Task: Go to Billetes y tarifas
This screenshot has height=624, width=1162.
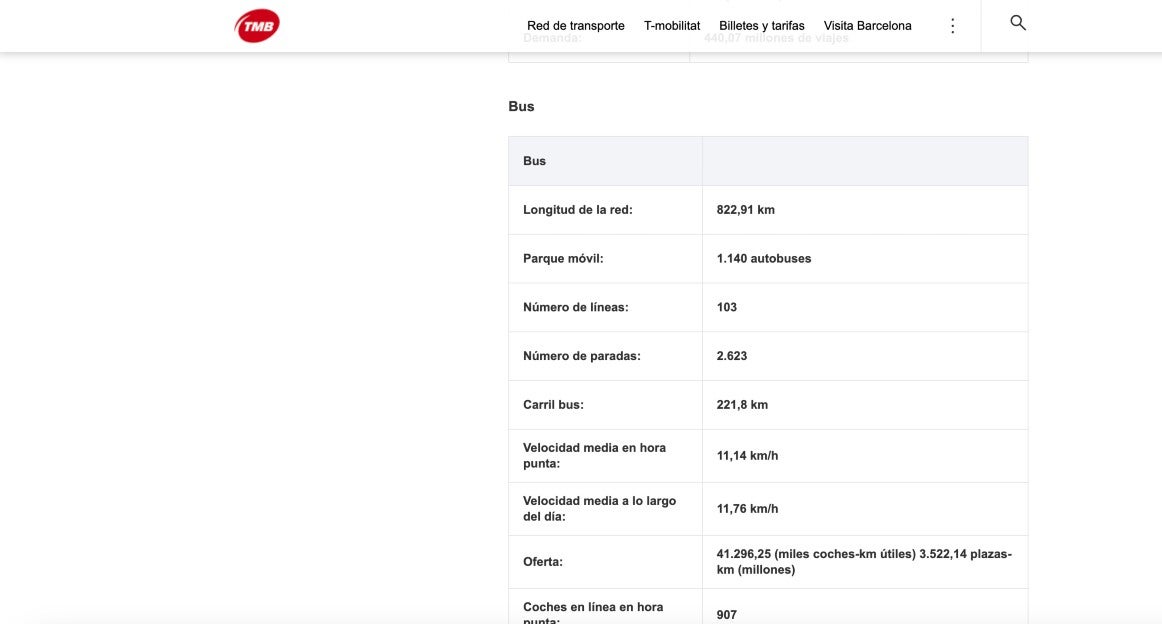Action: [x=761, y=26]
